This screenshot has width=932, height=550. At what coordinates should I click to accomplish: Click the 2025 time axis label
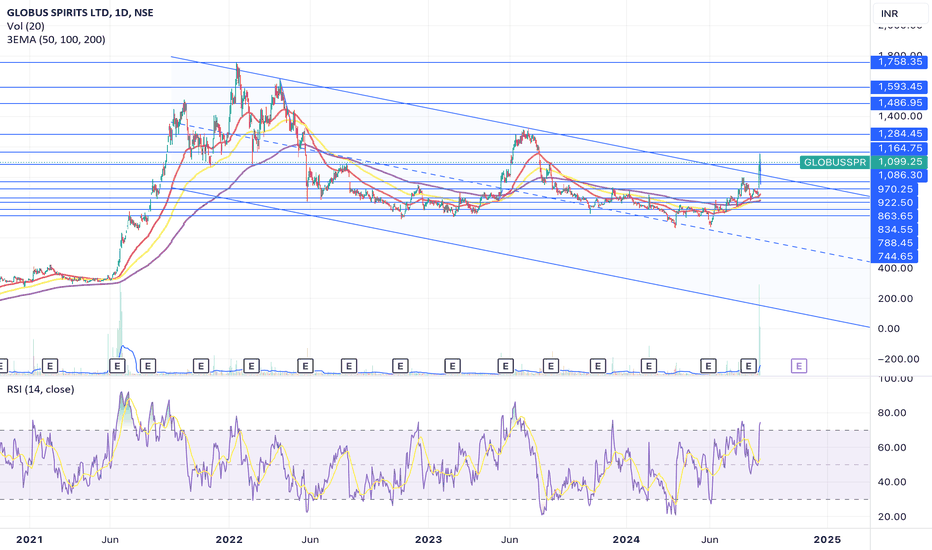coord(827,540)
